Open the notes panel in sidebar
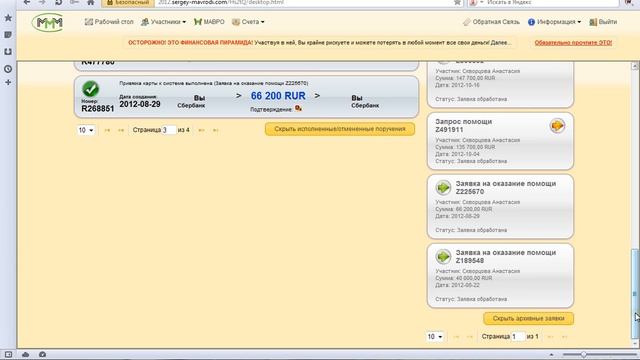Image resolution: width=640 pixels, height=360 pixels. click(x=8, y=35)
